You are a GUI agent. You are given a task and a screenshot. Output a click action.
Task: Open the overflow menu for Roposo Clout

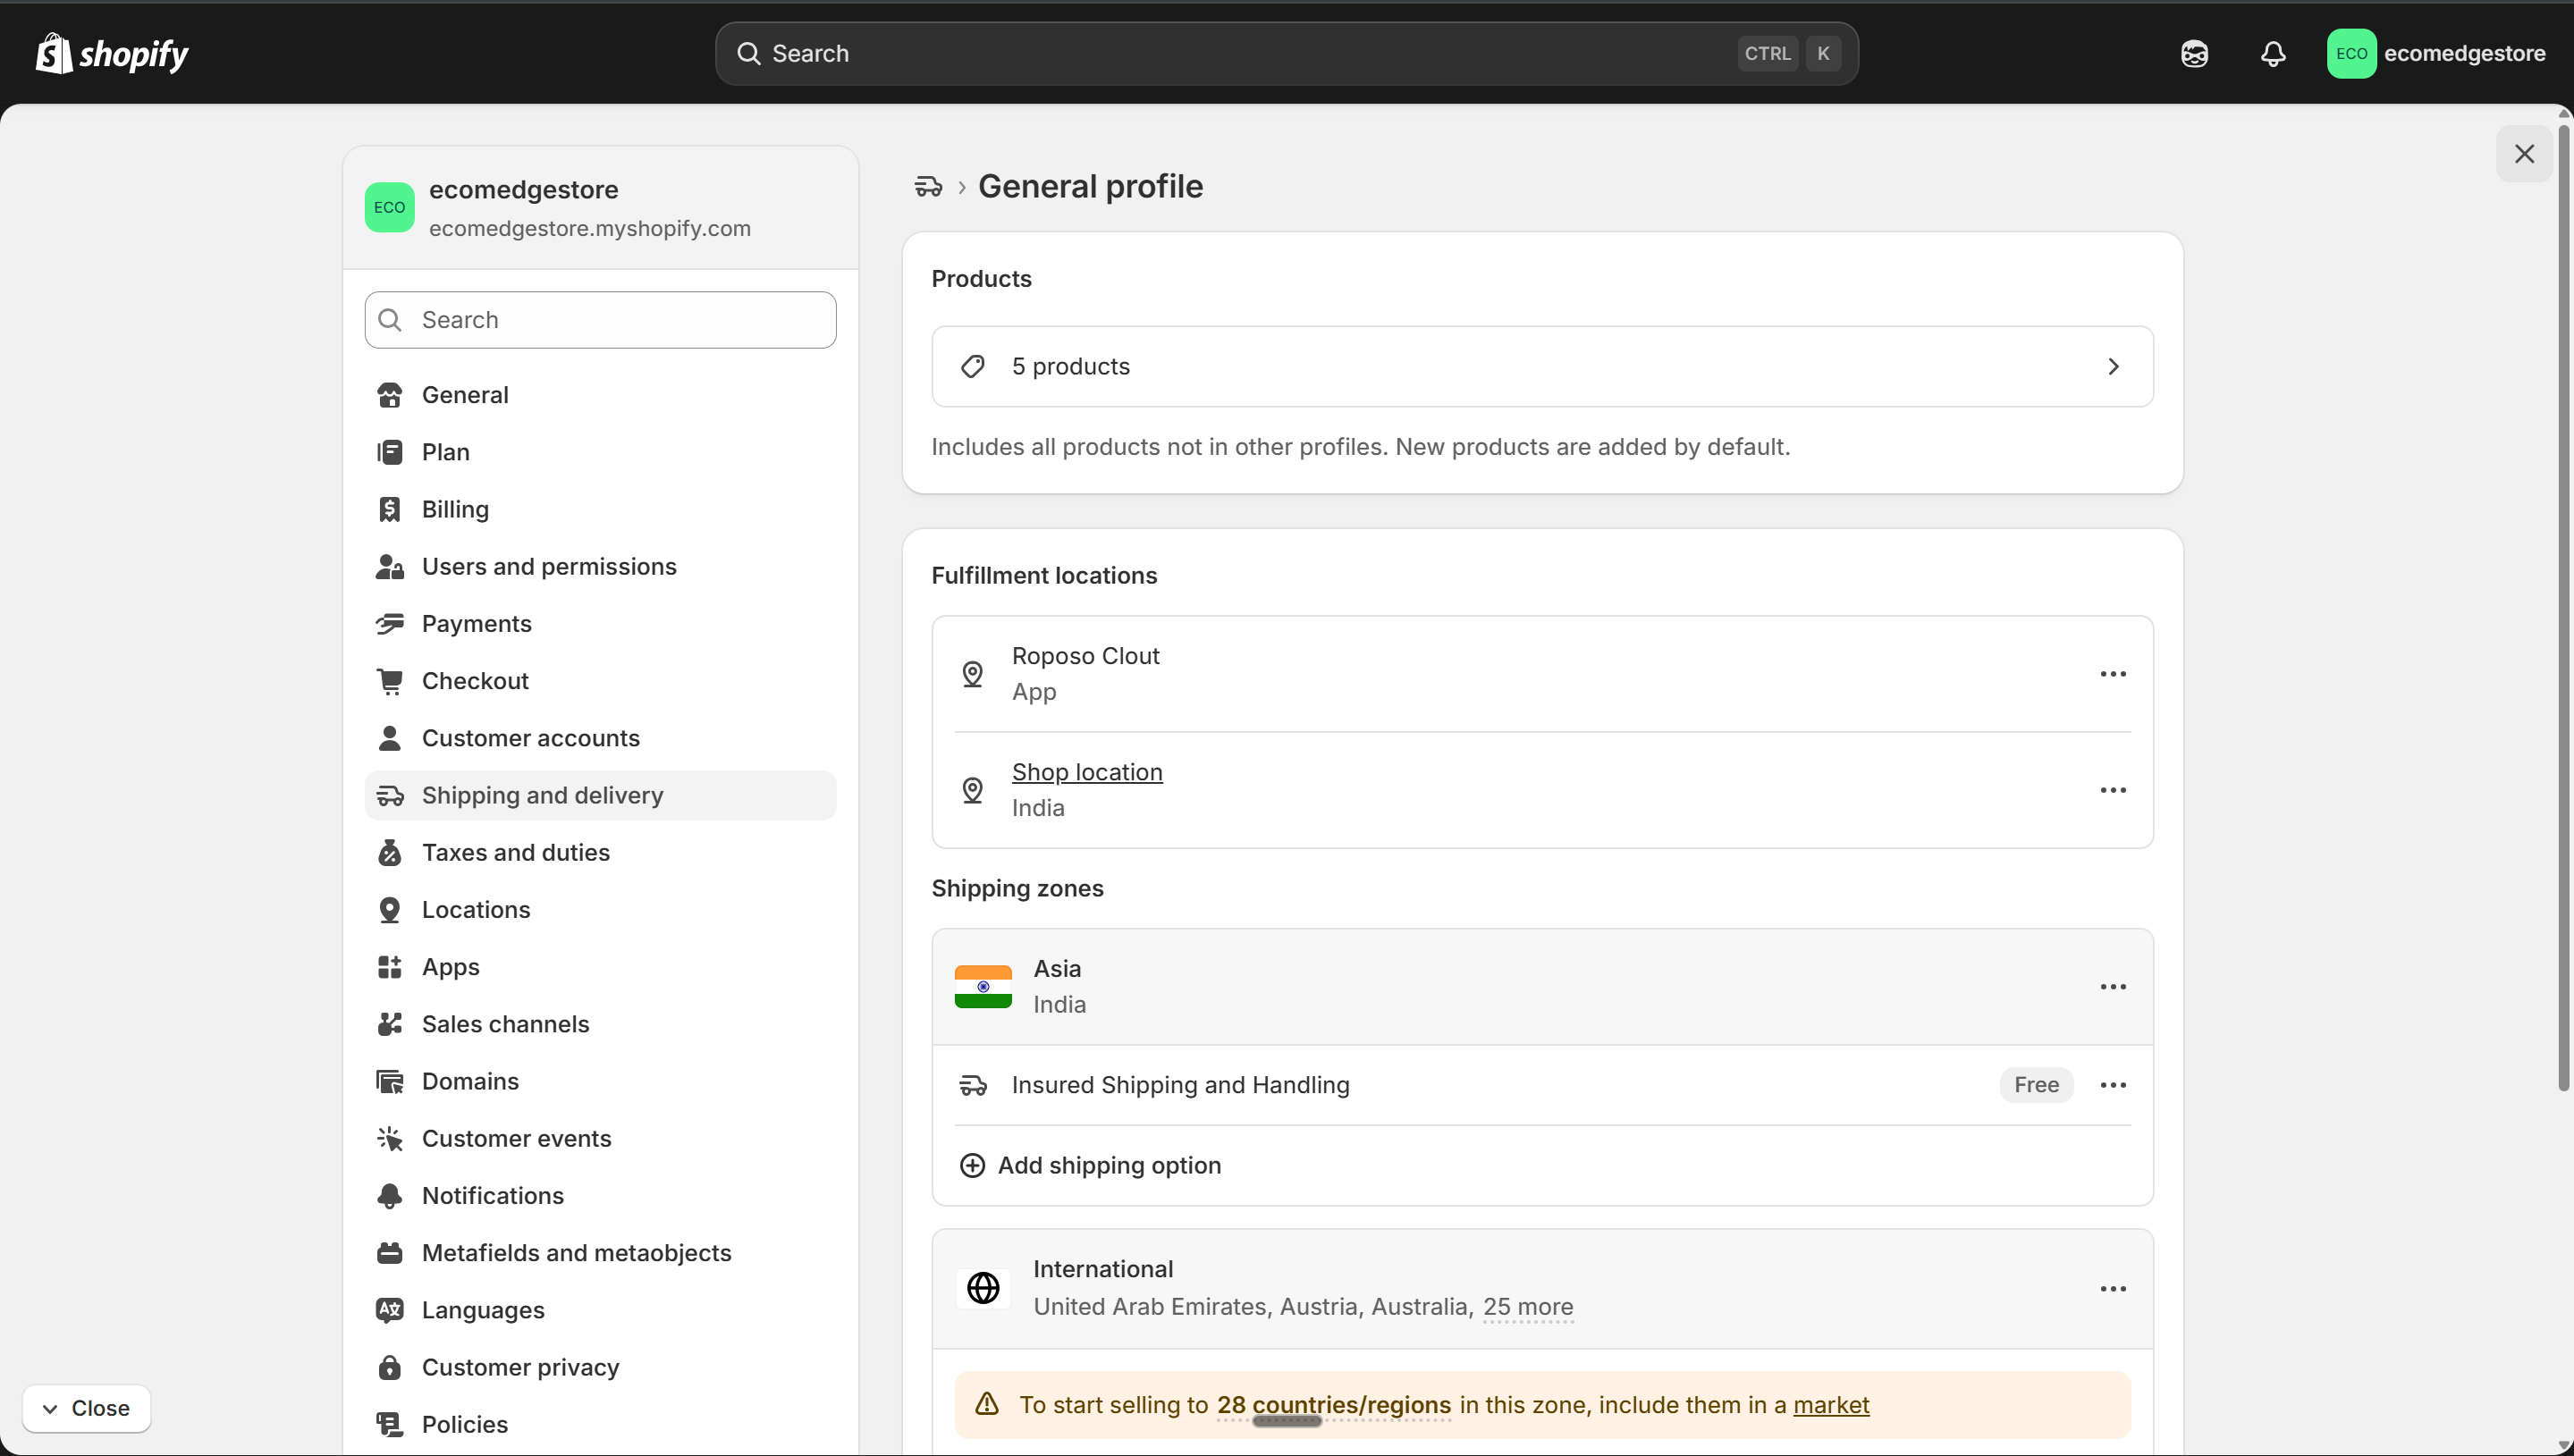click(x=2113, y=672)
